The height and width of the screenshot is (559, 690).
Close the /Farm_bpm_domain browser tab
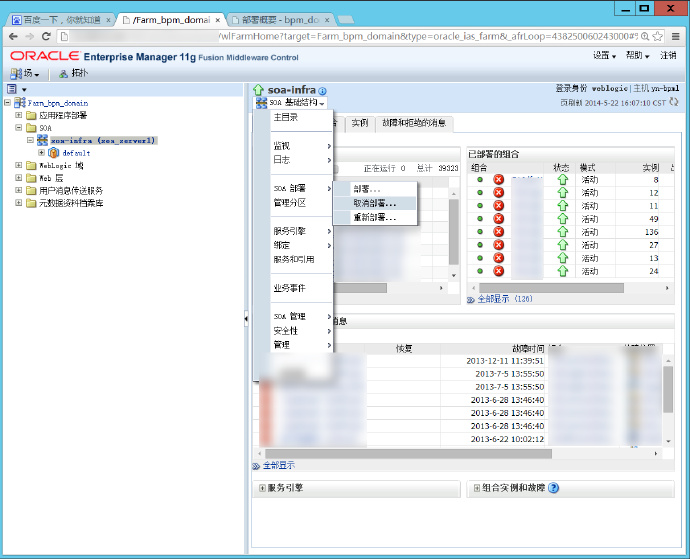217,20
